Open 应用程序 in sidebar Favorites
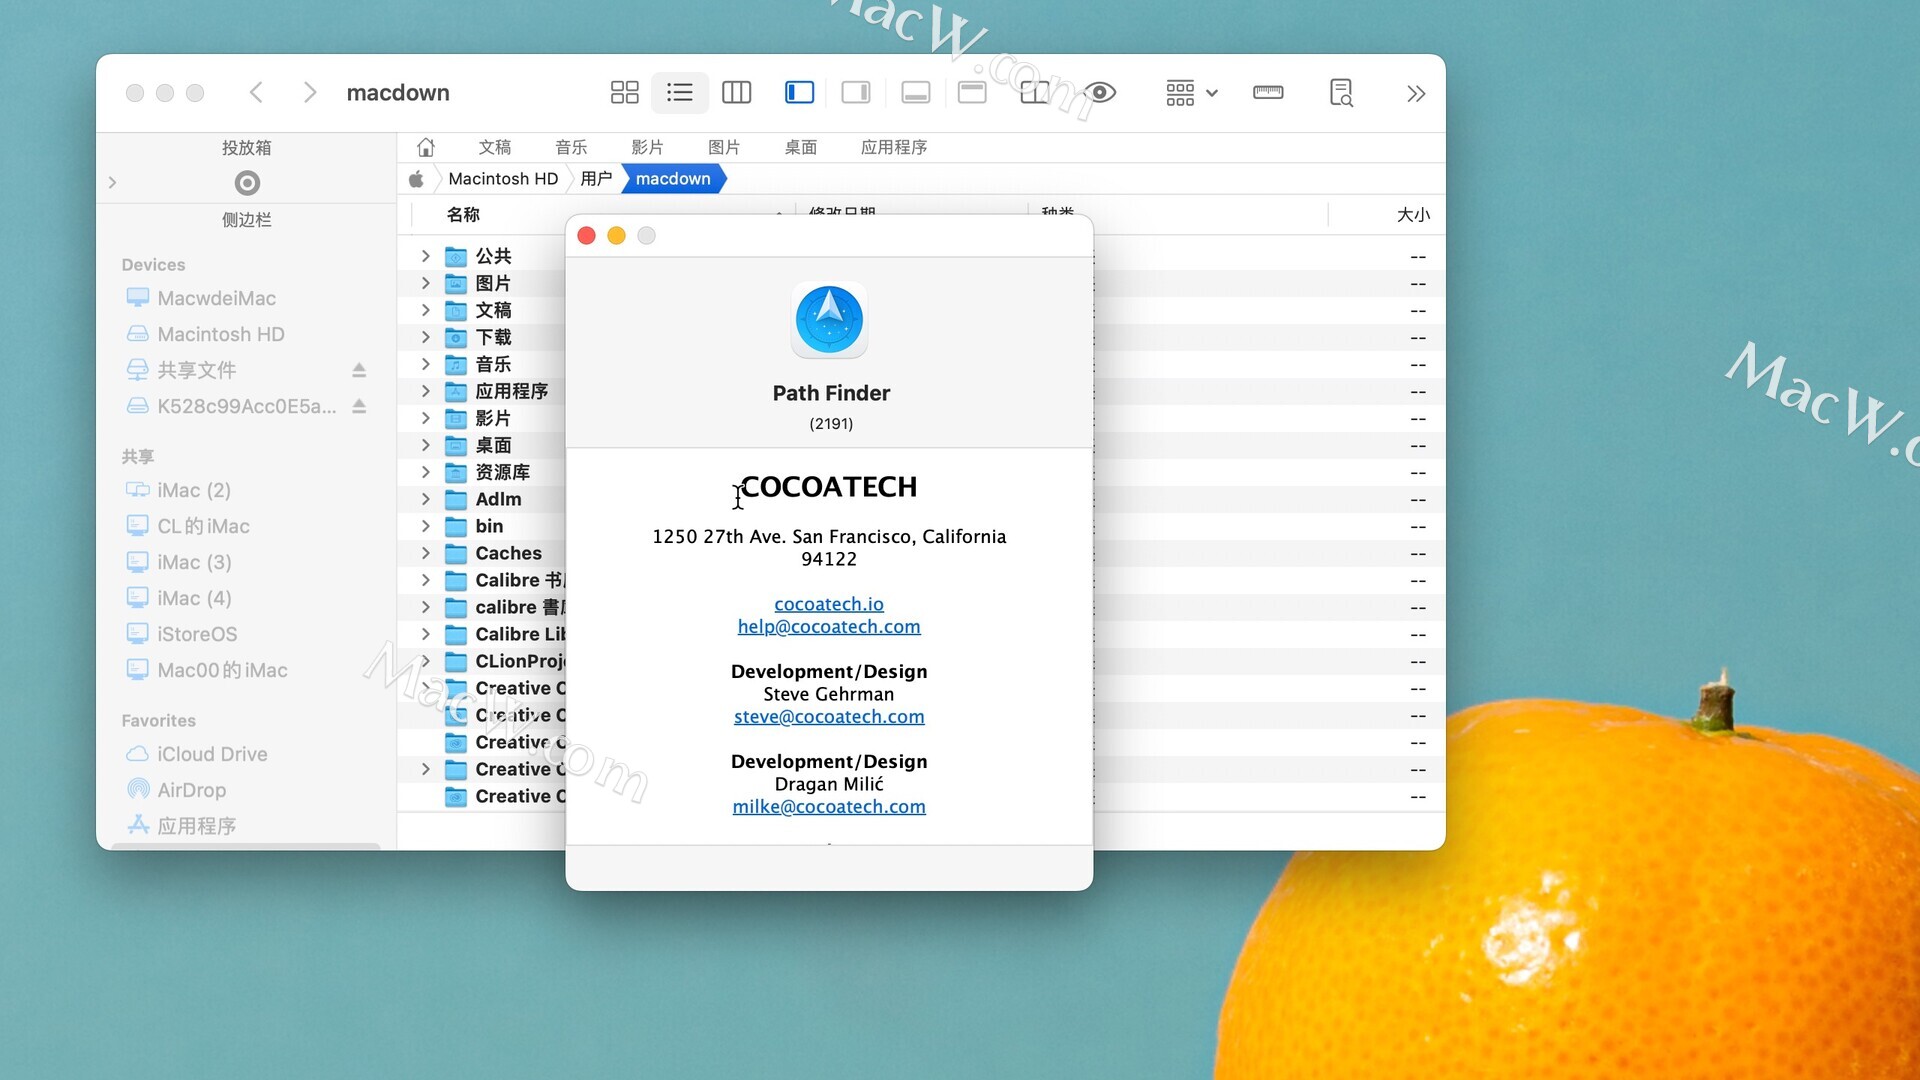The width and height of the screenshot is (1920, 1080). [x=196, y=826]
